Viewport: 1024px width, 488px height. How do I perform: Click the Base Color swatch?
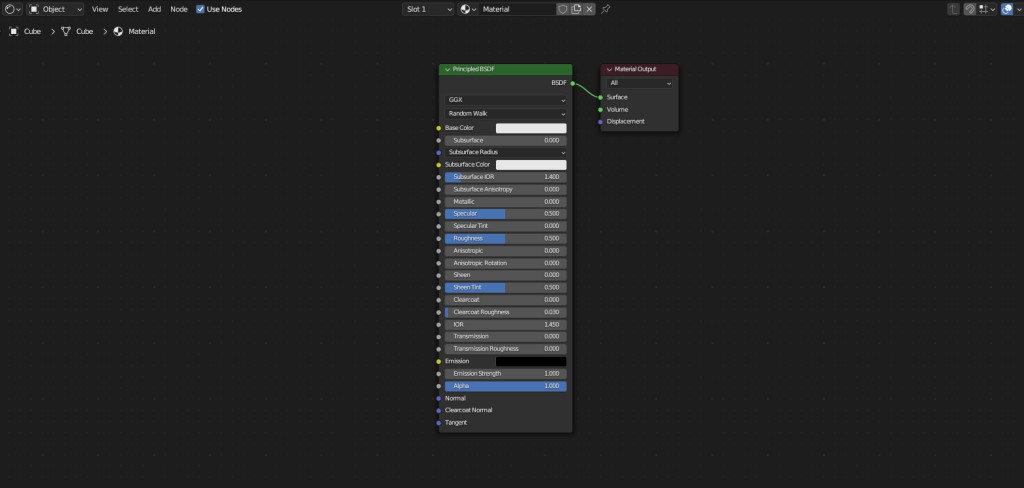tap(531, 128)
